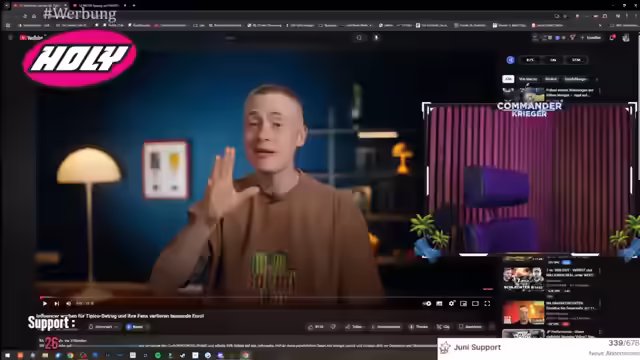Toggle theater mode view
Viewport: 640px width, 360px height.
[x=475, y=304]
